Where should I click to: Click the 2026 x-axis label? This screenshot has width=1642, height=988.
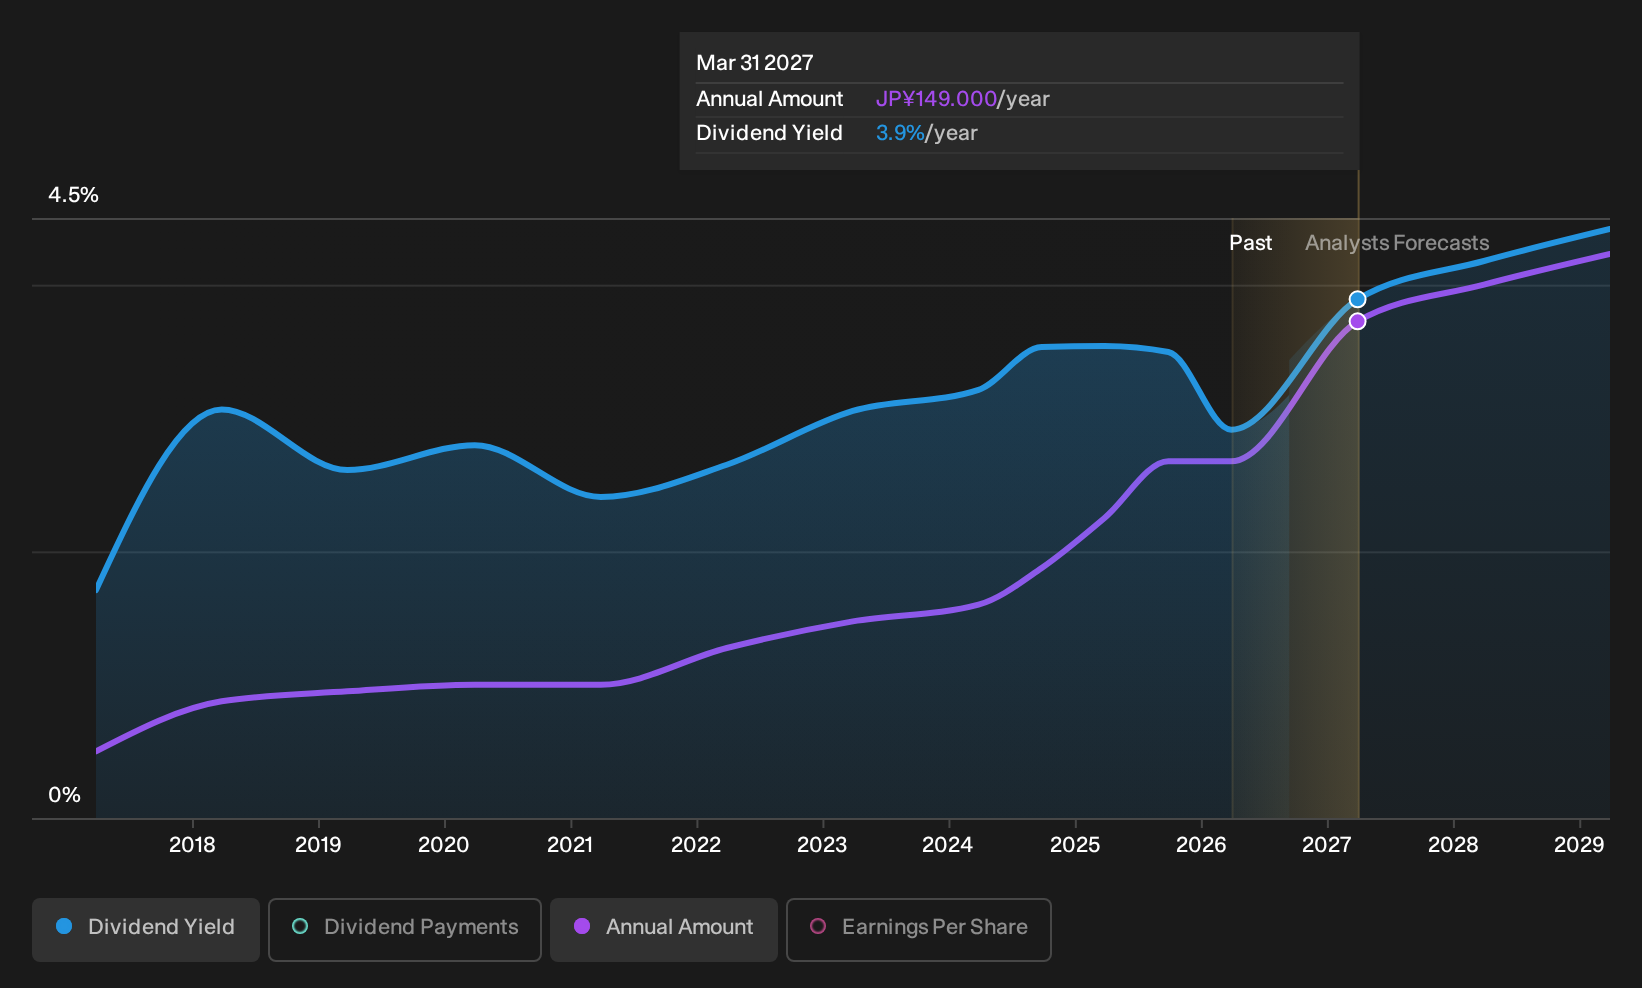click(x=1201, y=845)
